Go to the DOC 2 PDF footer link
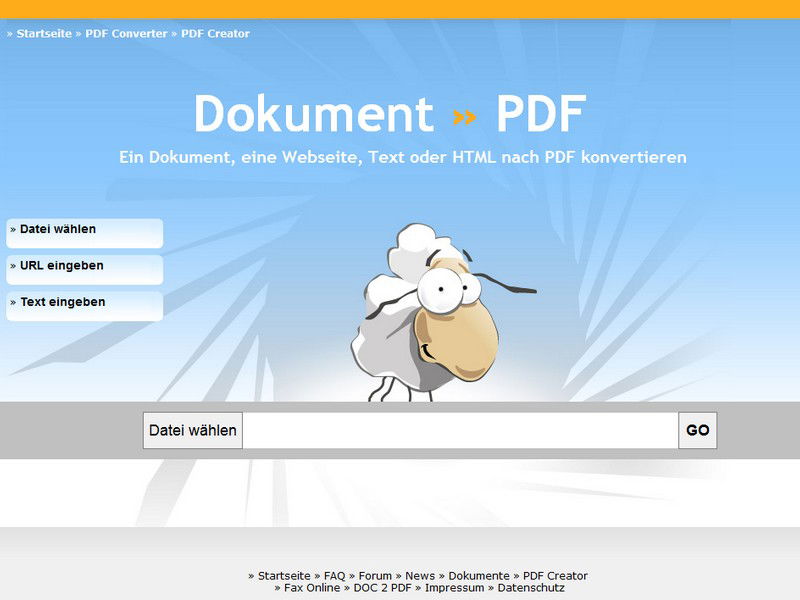Viewport: 800px width, 600px height. (x=382, y=588)
